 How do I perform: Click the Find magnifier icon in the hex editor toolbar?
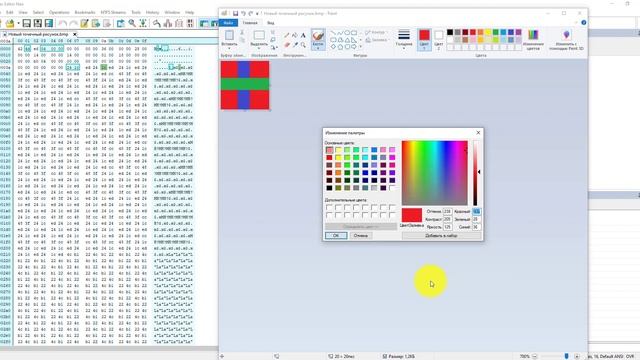[132, 23]
